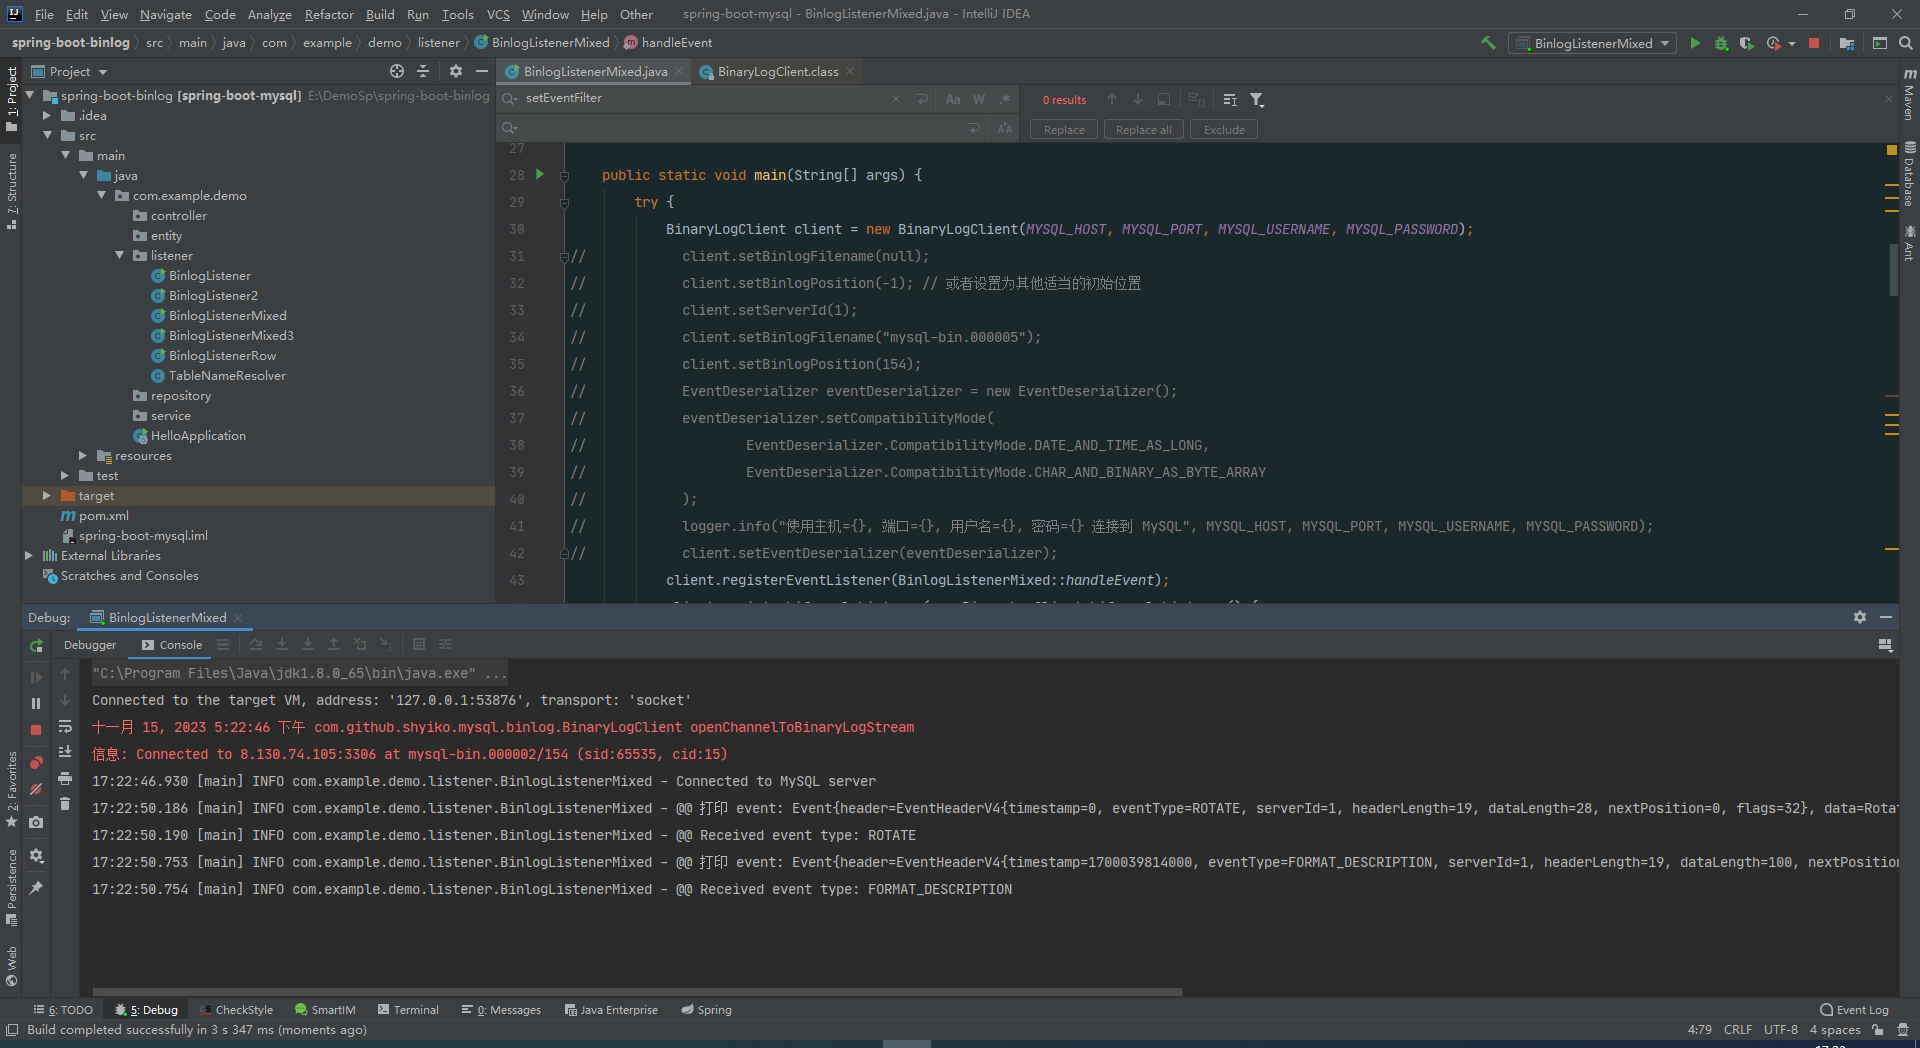Toggle whole Words option in find bar

979,99
